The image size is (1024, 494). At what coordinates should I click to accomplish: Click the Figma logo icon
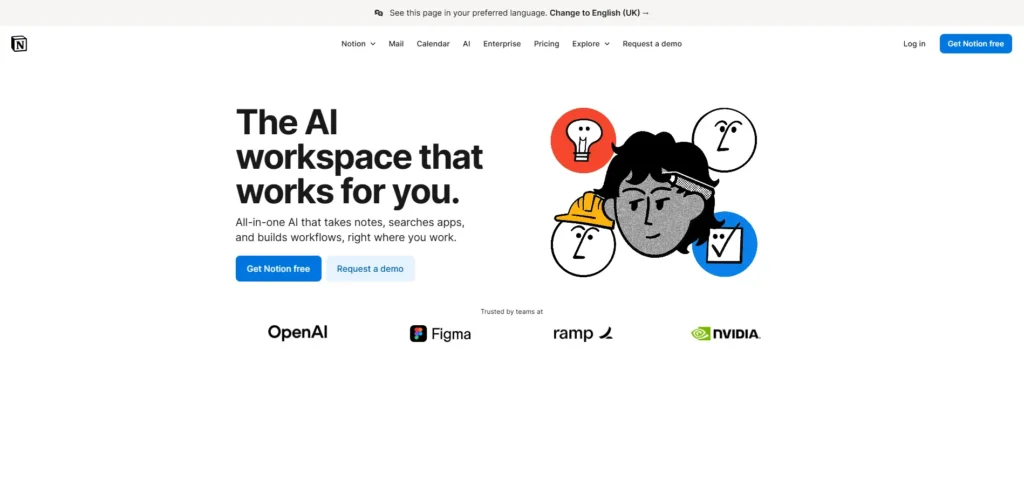coord(418,334)
